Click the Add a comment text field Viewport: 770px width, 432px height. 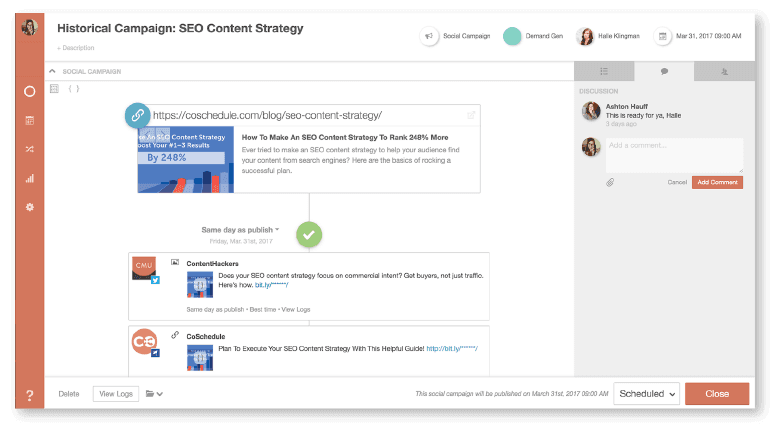[674, 154]
